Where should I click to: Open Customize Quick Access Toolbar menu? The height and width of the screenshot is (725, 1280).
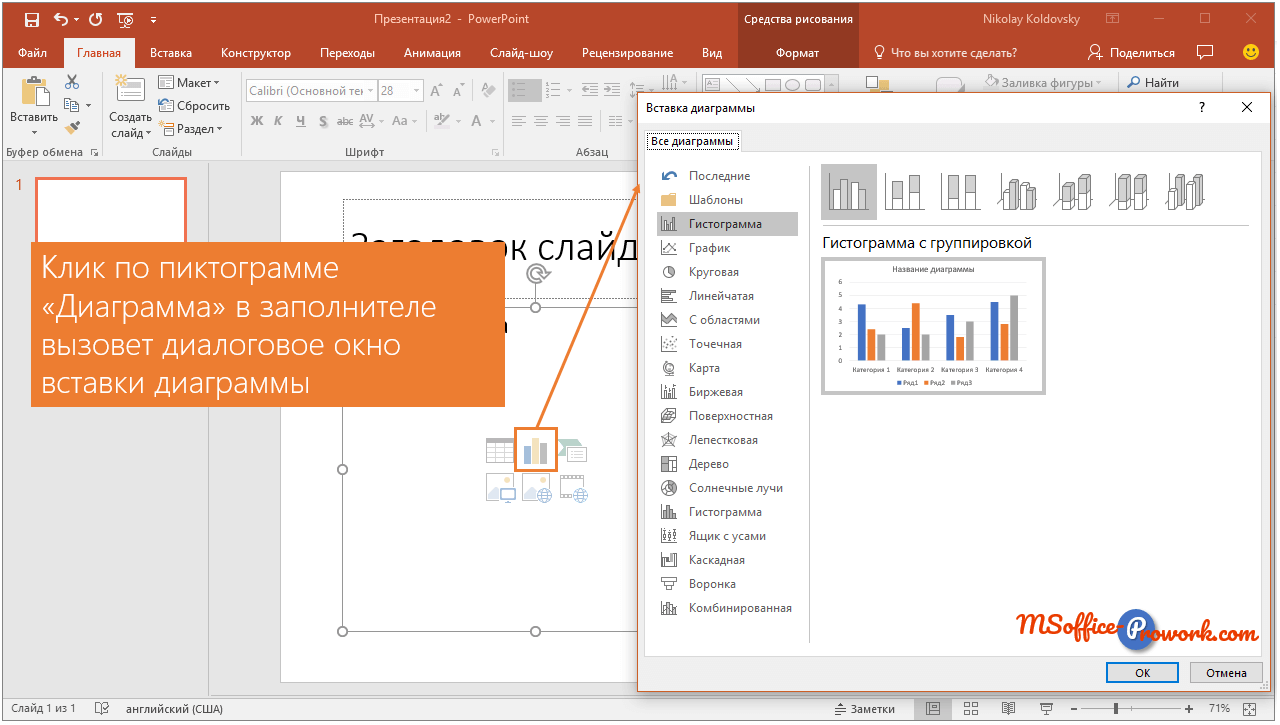tap(153, 19)
